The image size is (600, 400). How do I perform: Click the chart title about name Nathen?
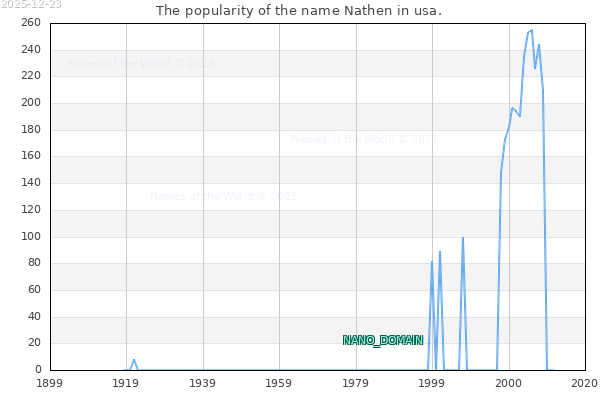coord(299,11)
